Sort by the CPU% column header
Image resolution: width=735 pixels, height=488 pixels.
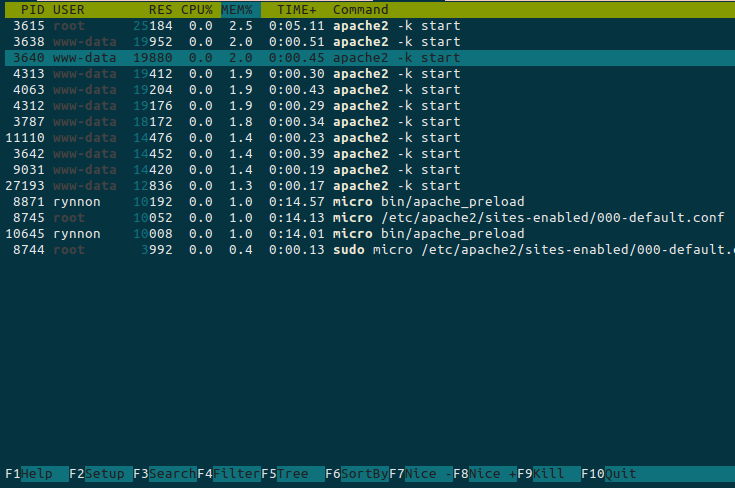tap(196, 9)
